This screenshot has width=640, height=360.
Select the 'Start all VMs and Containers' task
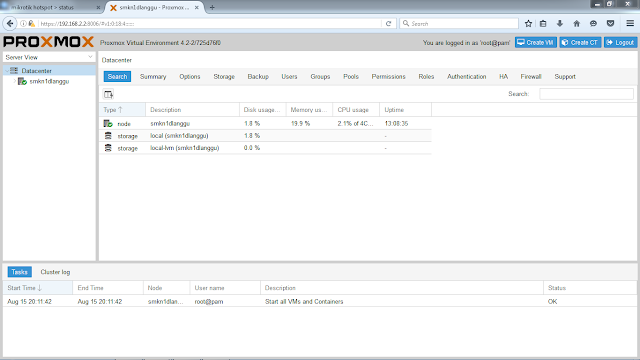point(320,302)
